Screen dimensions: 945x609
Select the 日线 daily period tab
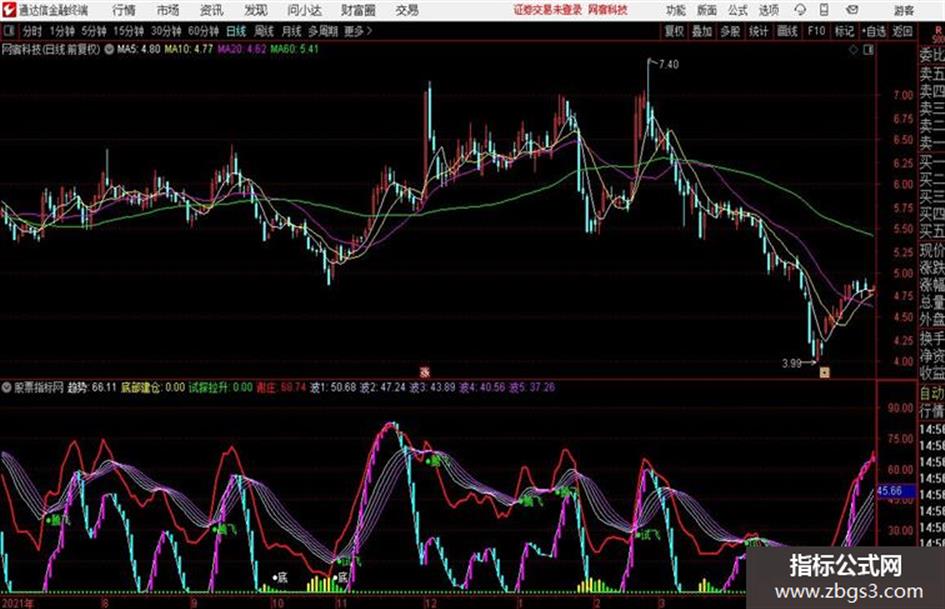pyautogui.click(x=236, y=31)
